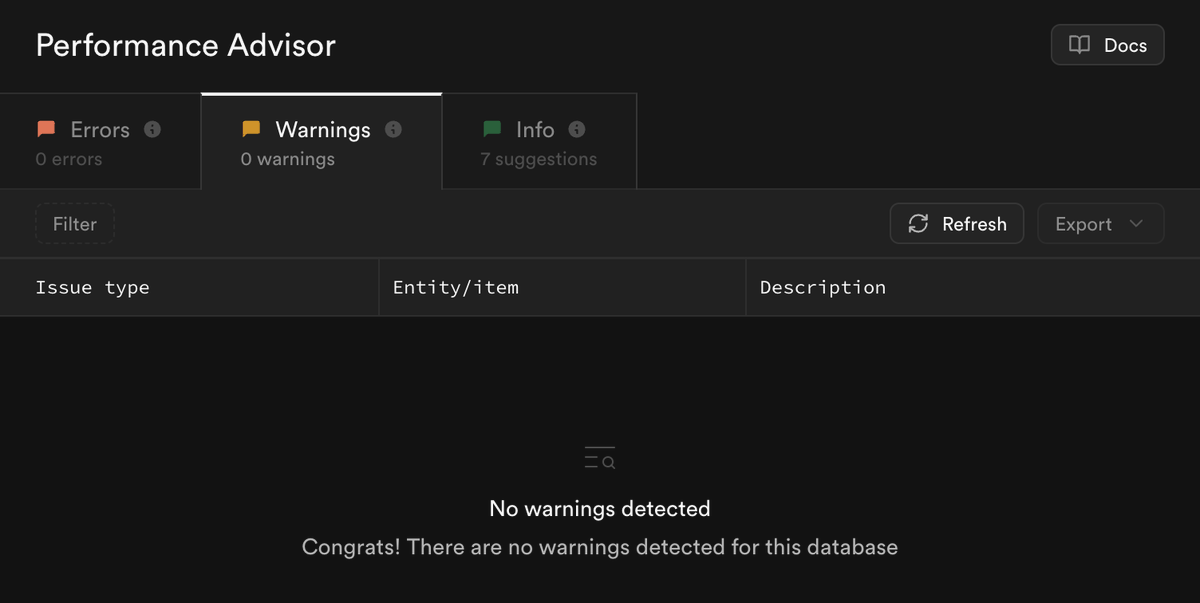This screenshot has height=603, width=1200.
Task: Switch to the Errors tab
Action: coord(100,142)
